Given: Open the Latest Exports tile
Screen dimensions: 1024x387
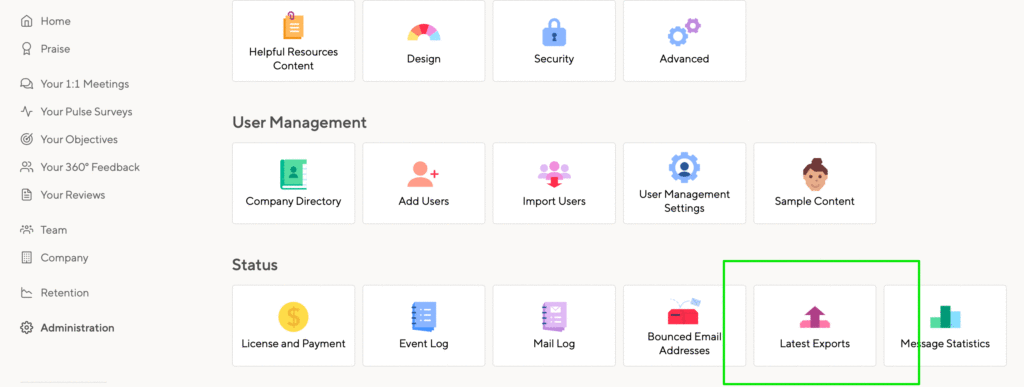Looking at the screenshot, I should tap(814, 326).
